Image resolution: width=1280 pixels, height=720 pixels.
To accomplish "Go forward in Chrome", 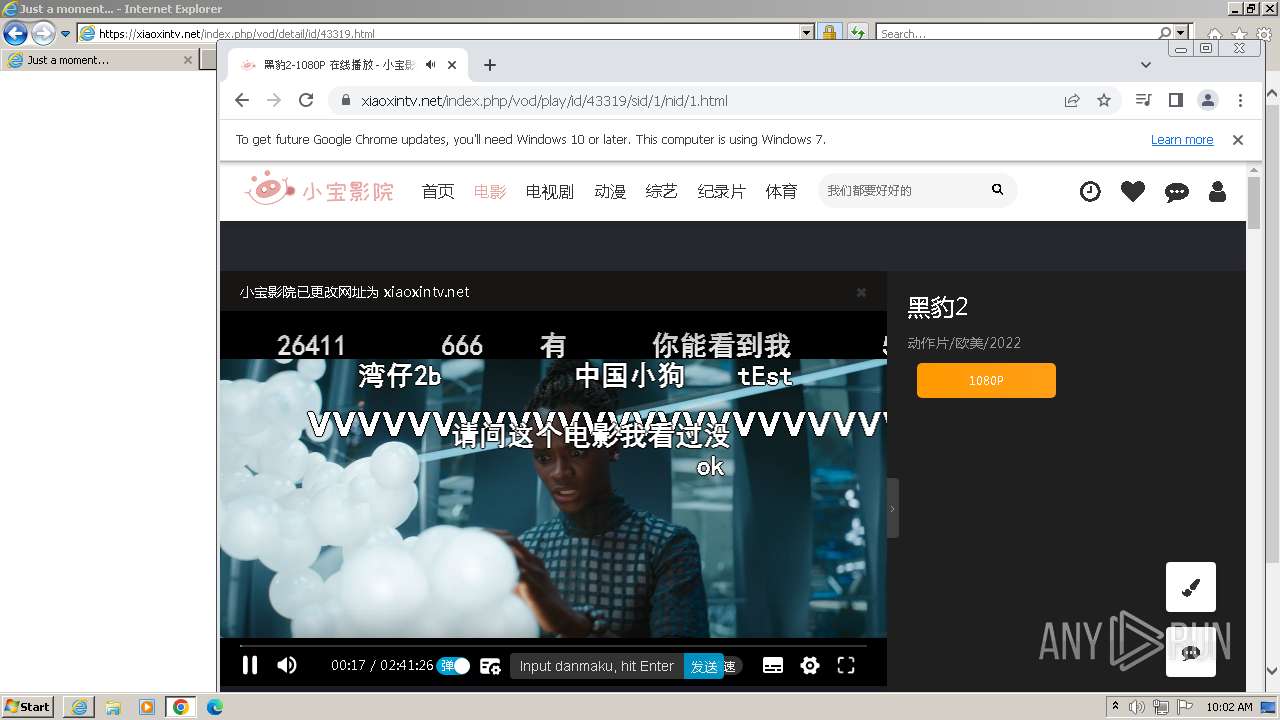I will pos(274,100).
